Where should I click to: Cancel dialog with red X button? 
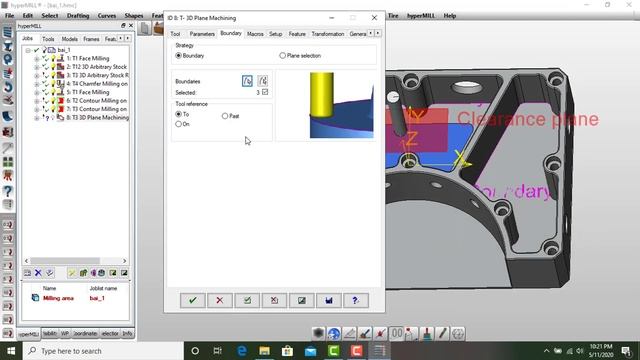click(x=220, y=300)
